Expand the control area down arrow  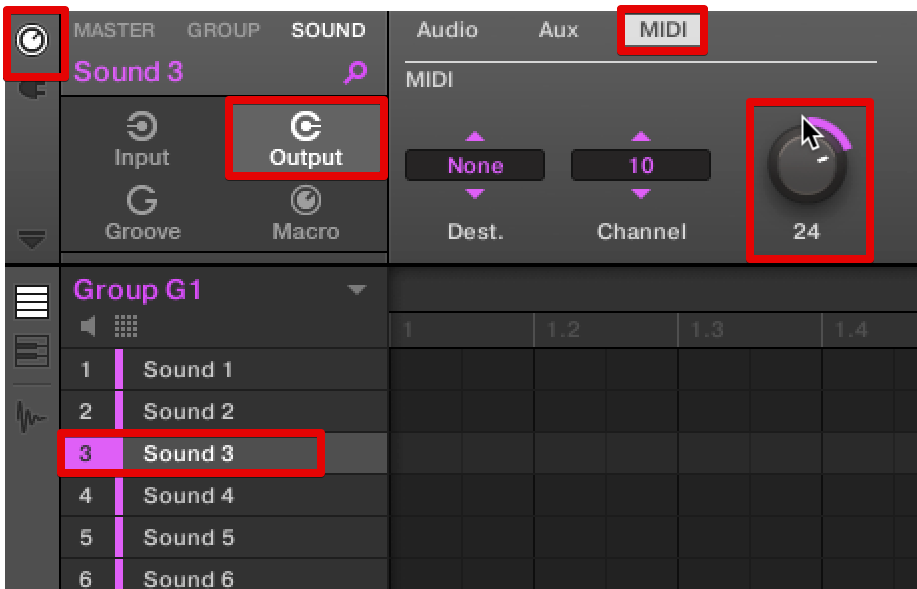(x=32, y=238)
